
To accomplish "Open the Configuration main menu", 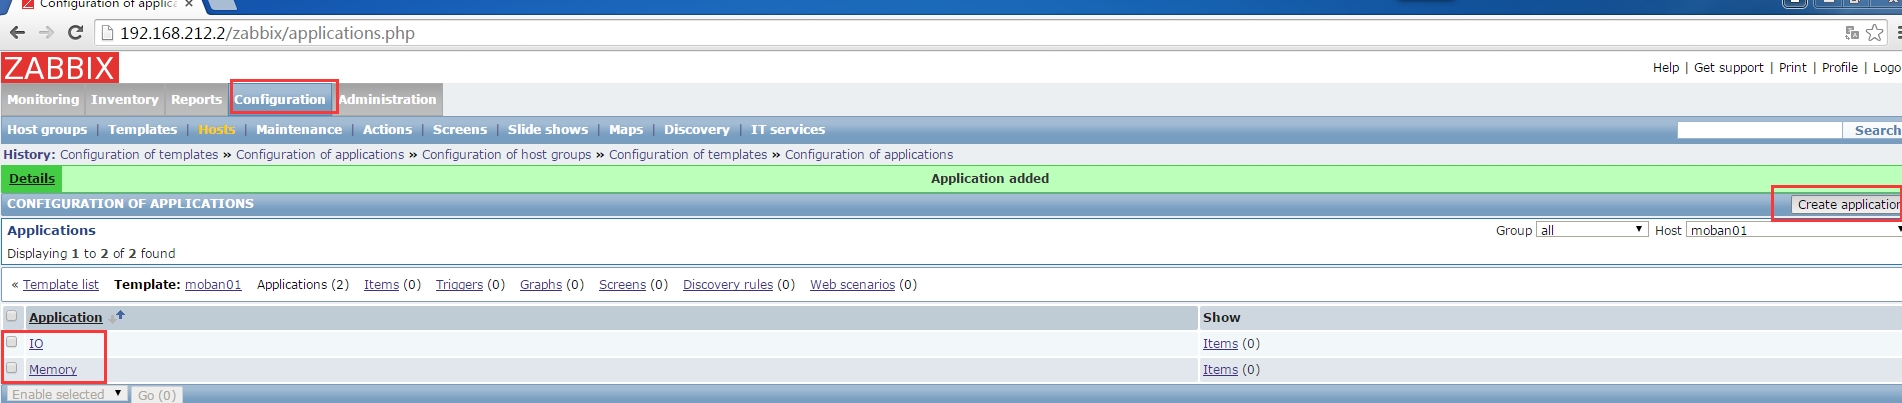I will click(280, 99).
